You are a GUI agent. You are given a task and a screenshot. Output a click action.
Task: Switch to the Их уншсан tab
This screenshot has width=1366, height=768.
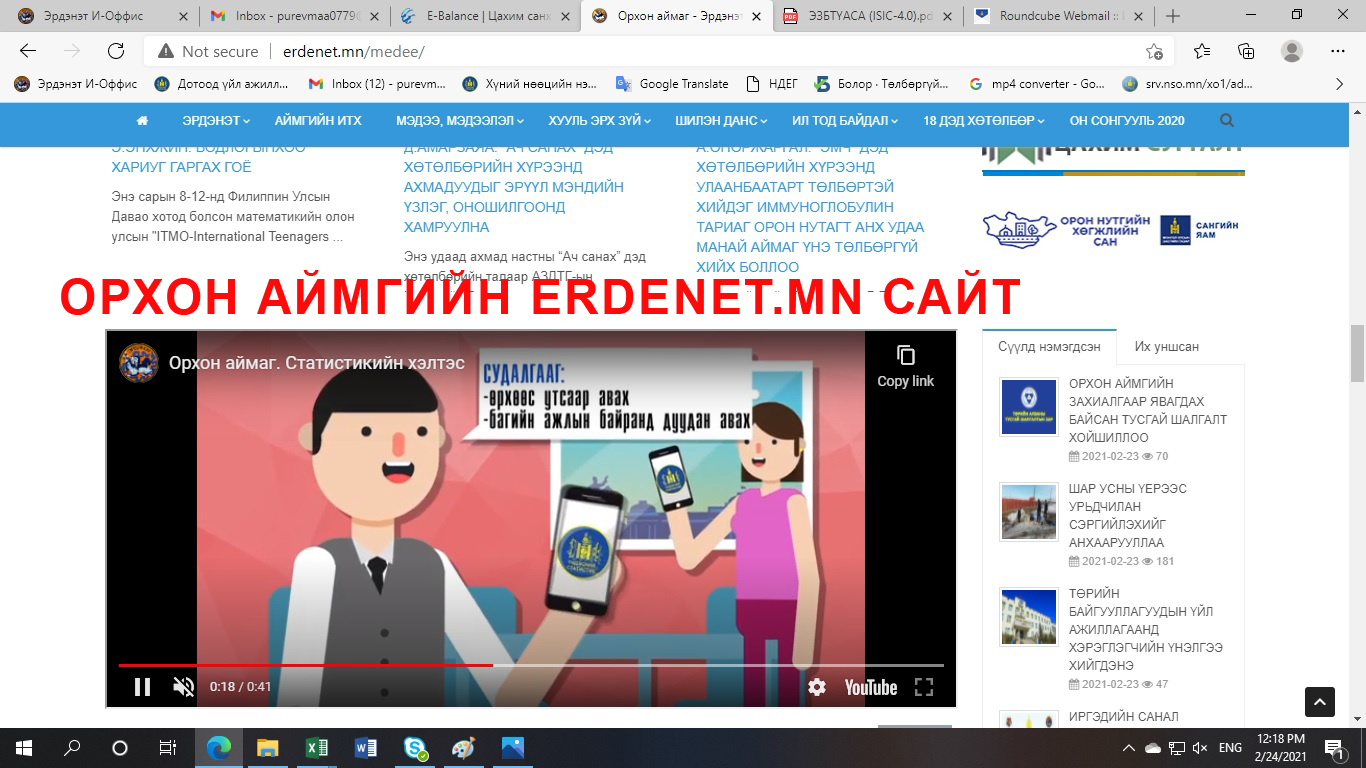[1166, 346]
